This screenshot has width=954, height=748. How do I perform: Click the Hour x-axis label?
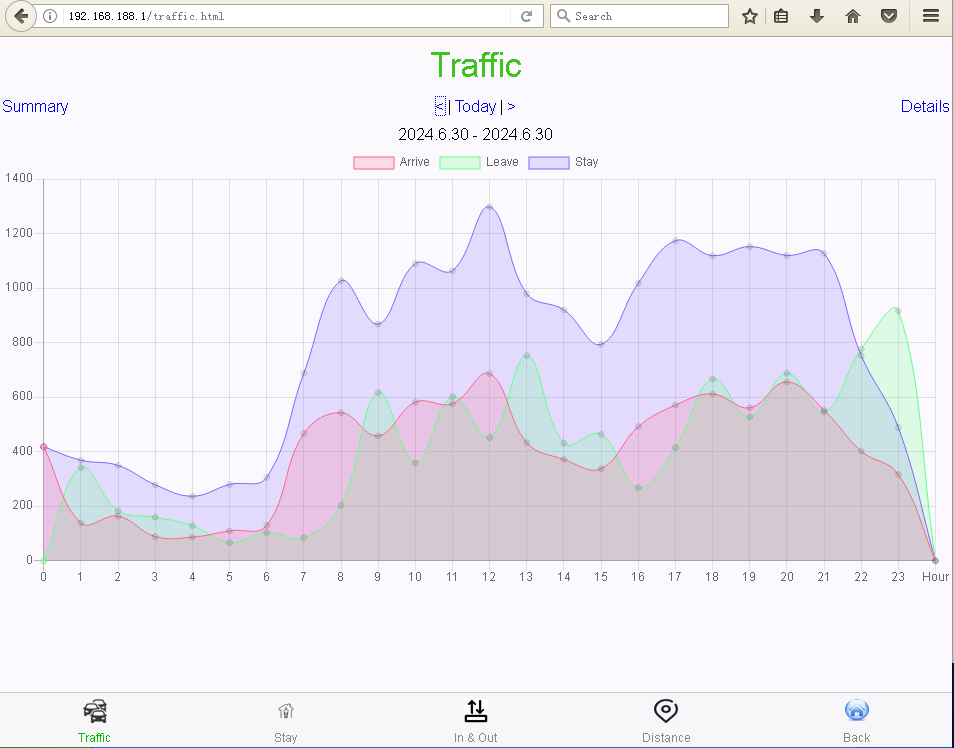click(x=935, y=576)
